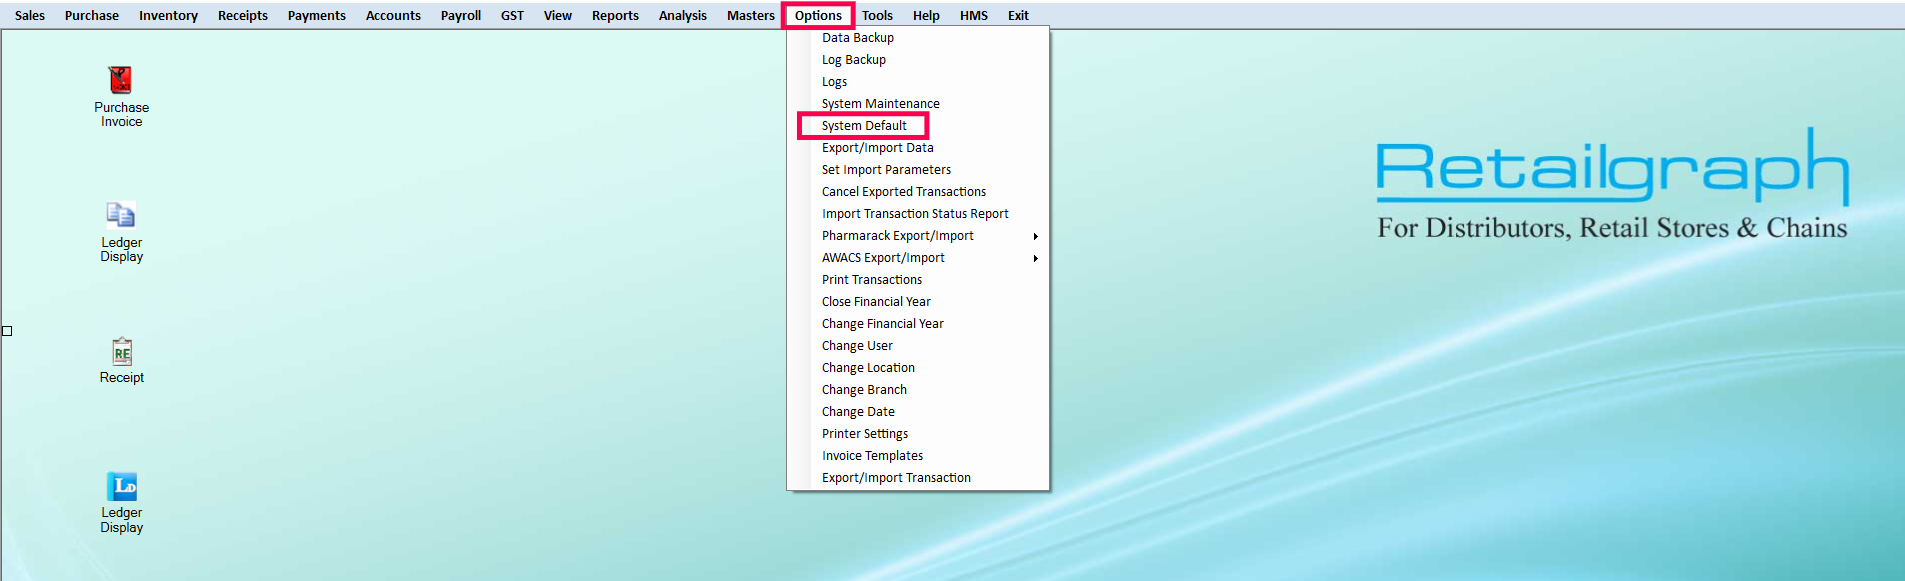Open the Accounts menu
This screenshot has width=1905, height=581.
[393, 15]
